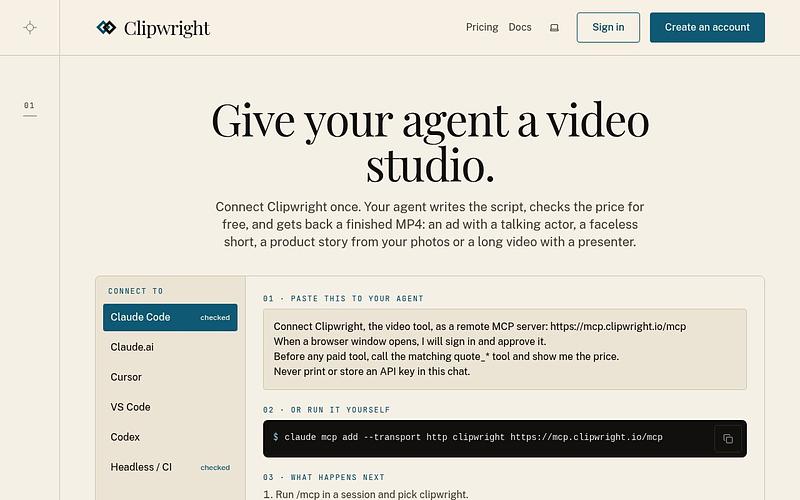Click the terminal command code block
The image size is (800, 500).
(505, 439)
